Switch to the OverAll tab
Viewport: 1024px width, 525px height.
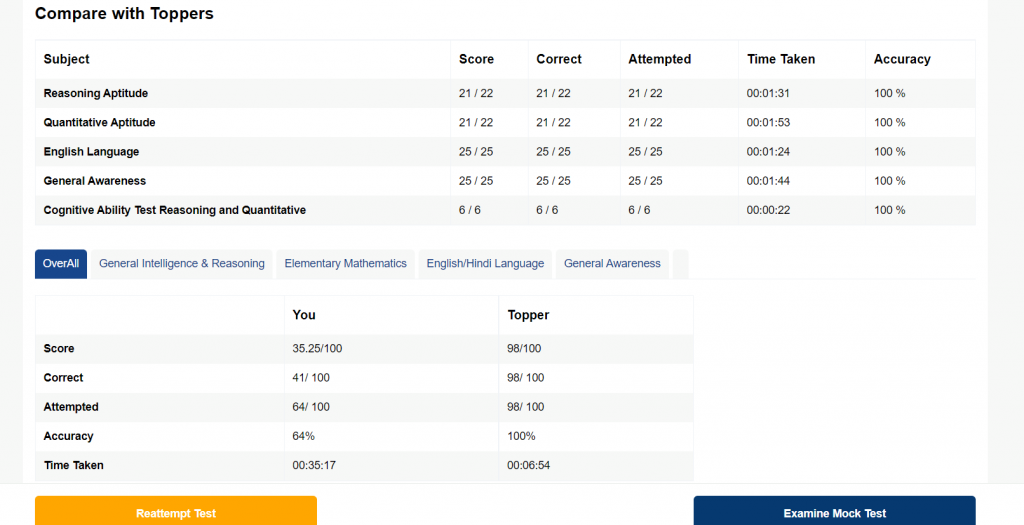point(61,264)
